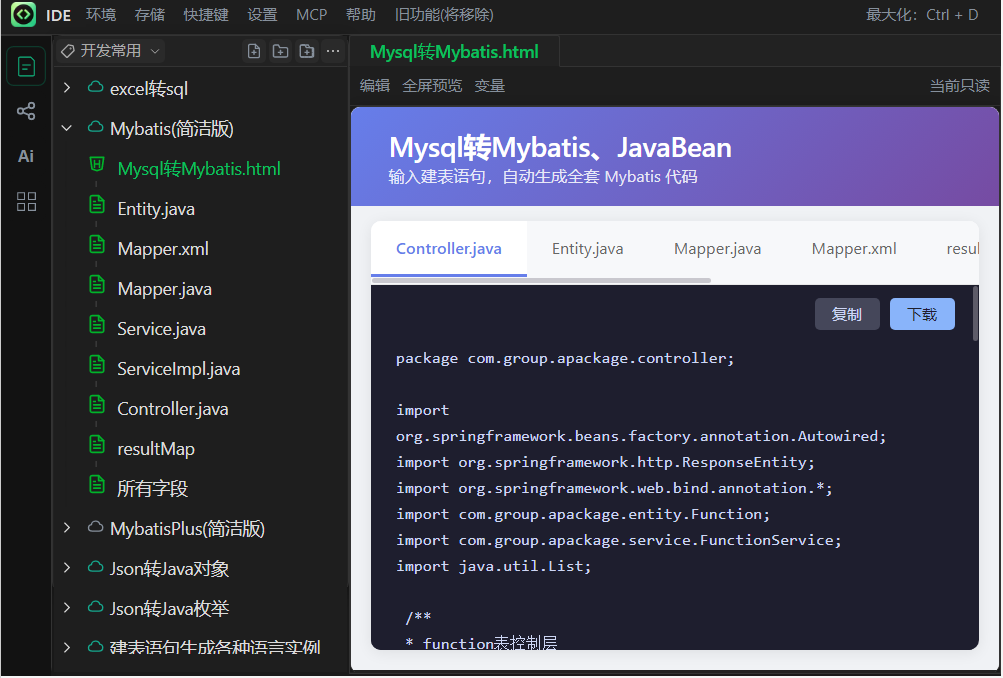Click the new folder toolbar icon

click(280, 51)
